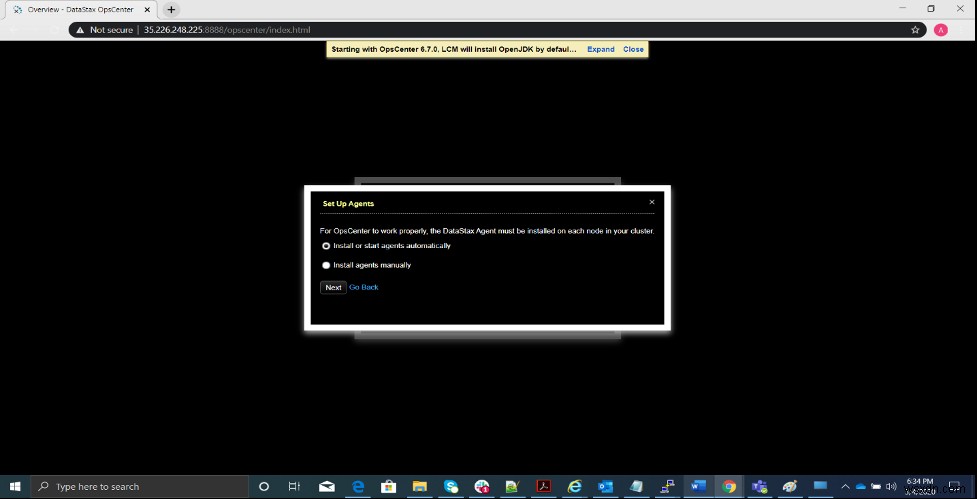Click the Go Back link
The image size is (977, 499).
point(364,287)
